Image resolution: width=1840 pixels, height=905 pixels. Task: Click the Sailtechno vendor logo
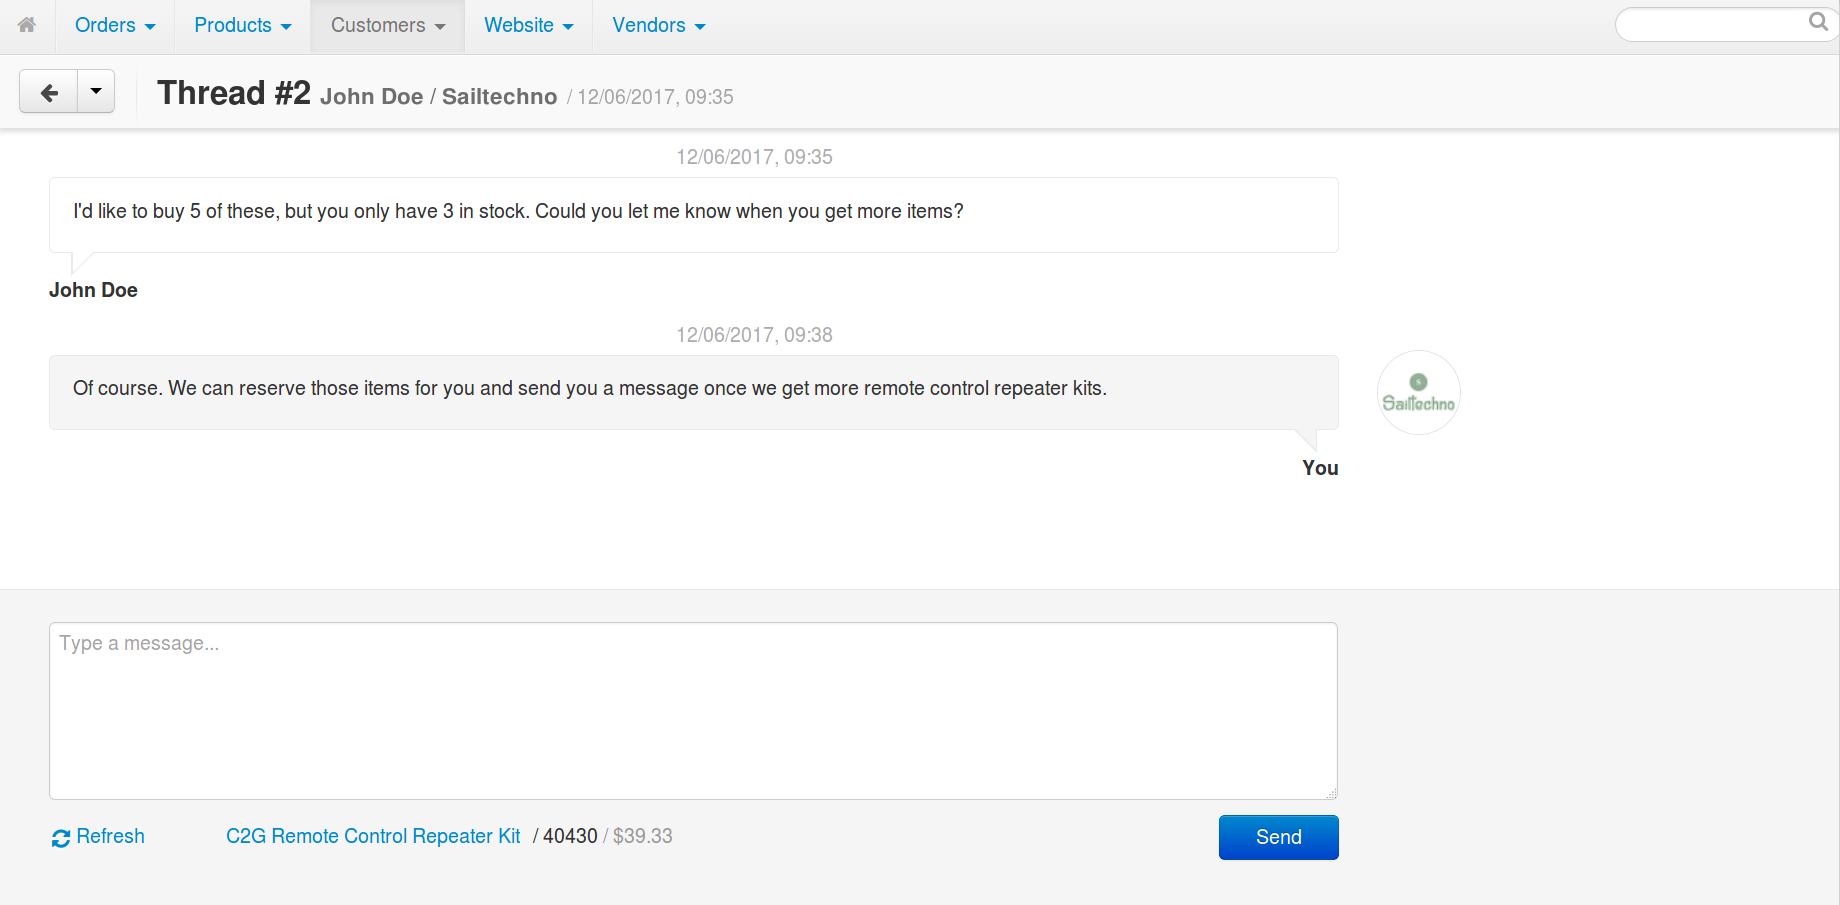1418,393
